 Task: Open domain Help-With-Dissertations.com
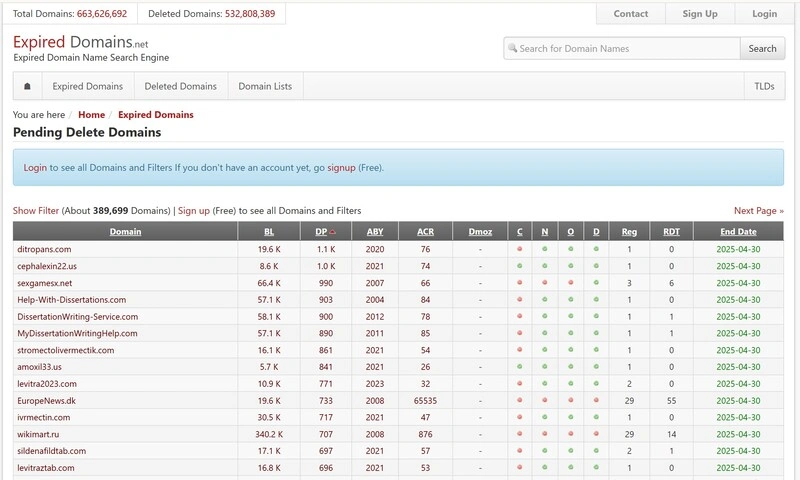pyautogui.click(x=71, y=299)
